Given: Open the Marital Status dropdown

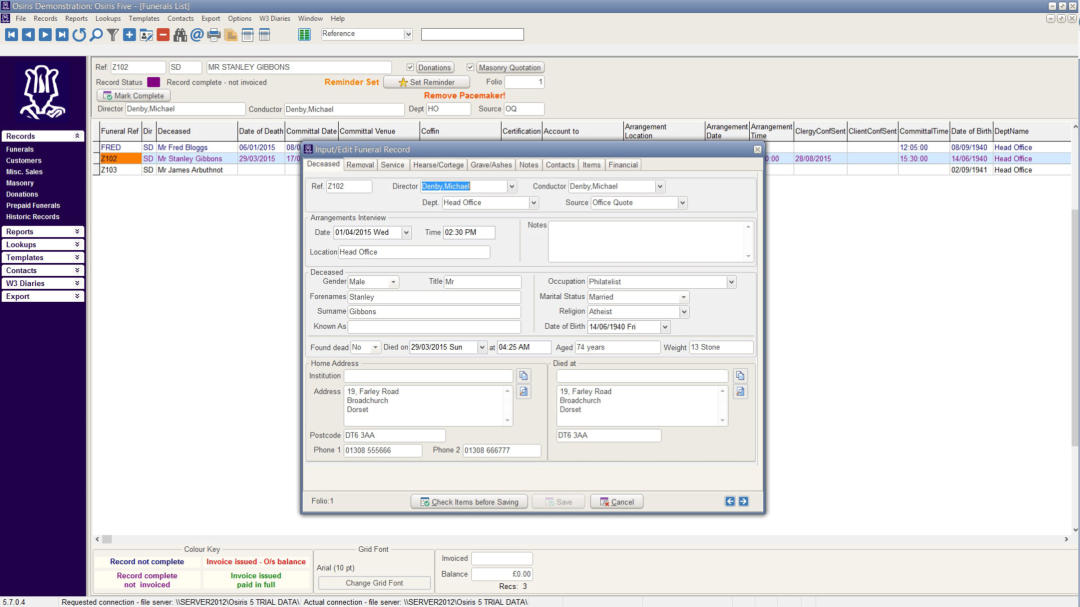Looking at the screenshot, I should pos(684,297).
